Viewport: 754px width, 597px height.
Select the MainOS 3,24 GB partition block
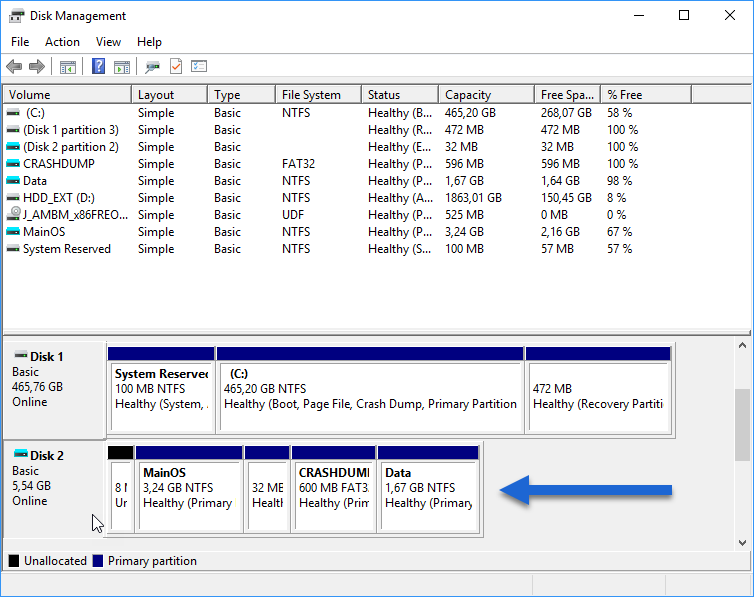tap(189, 489)
